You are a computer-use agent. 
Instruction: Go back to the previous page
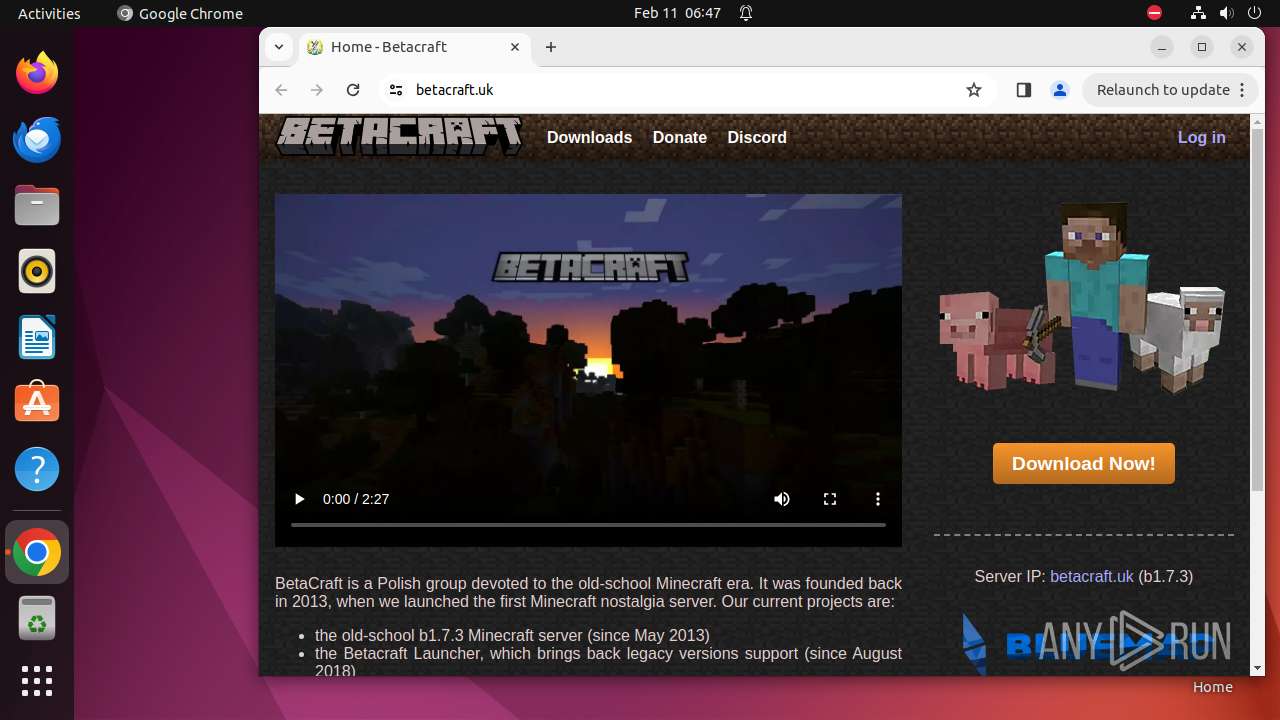tap(281, 90)
